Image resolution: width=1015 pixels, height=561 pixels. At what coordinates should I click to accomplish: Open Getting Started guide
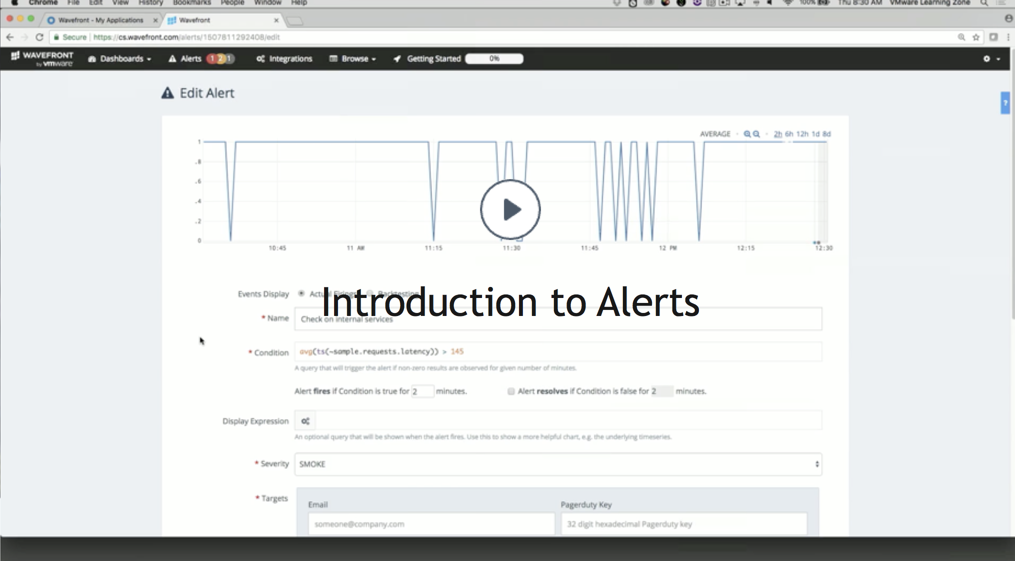pyautogui.click(x=427, y=59)
